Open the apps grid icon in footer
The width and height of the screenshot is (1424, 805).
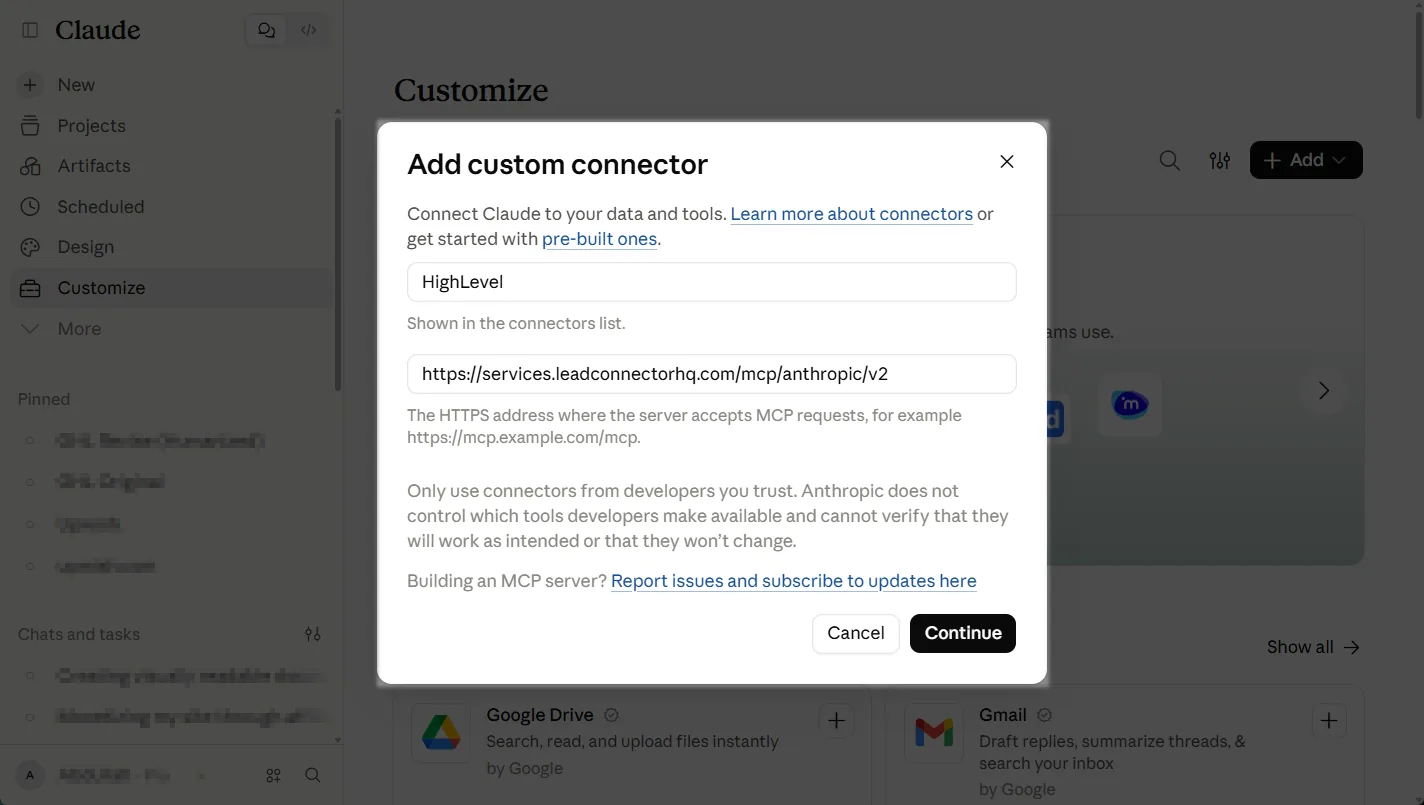pyautogui.click(x=273, y=775)
